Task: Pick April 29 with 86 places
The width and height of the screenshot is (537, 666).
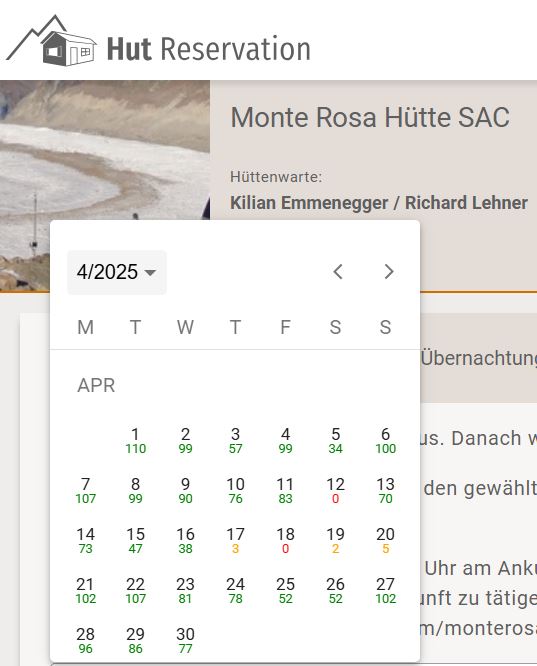Action: pyautogui.click(x=136, y=641)
